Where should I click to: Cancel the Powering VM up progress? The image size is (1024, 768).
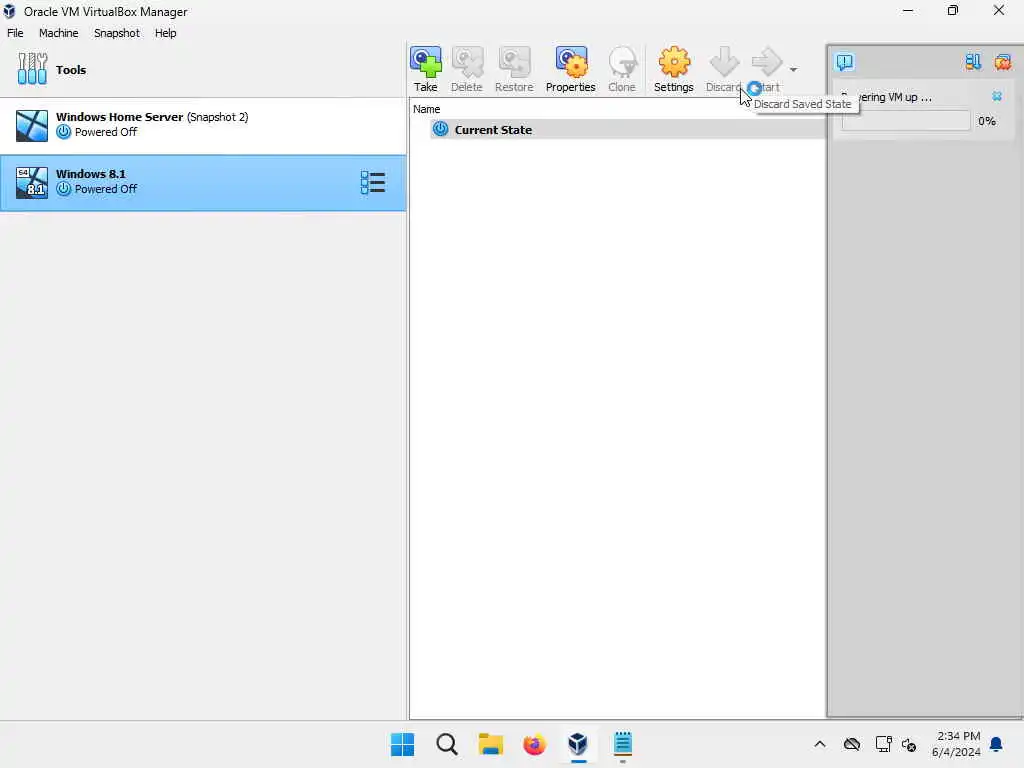(997, 97)
